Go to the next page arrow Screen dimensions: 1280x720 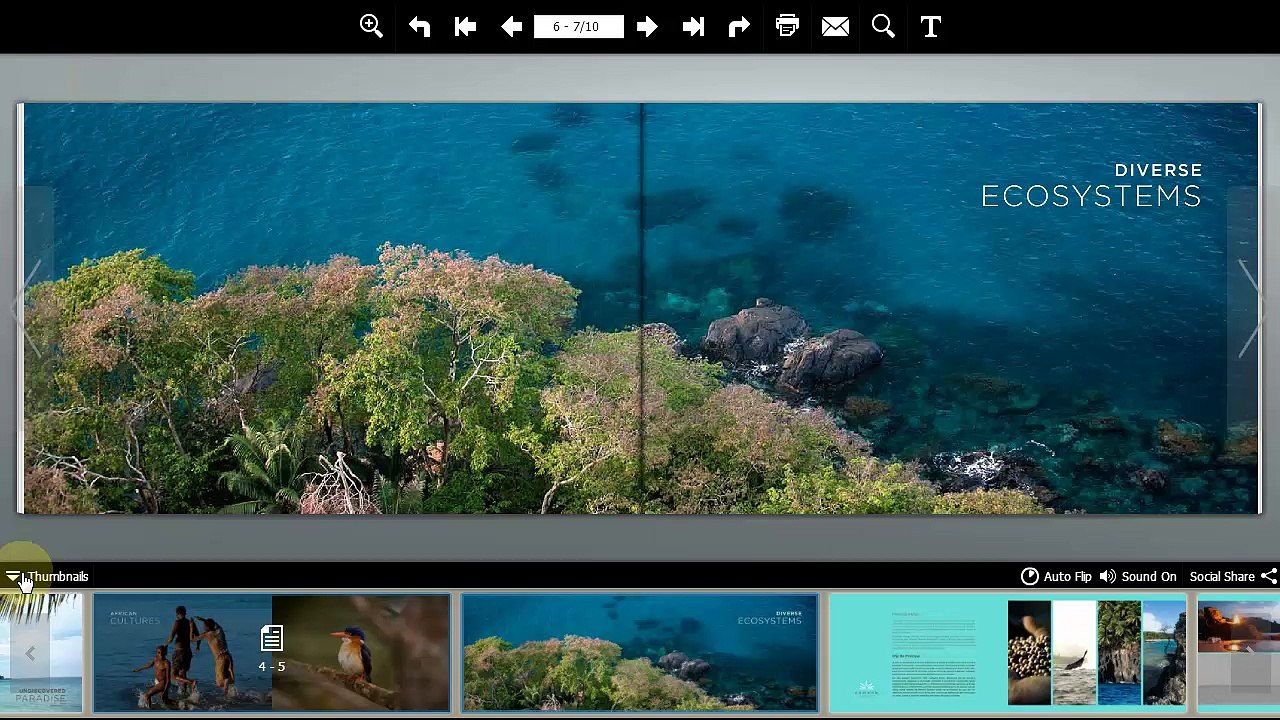point(647,27)
